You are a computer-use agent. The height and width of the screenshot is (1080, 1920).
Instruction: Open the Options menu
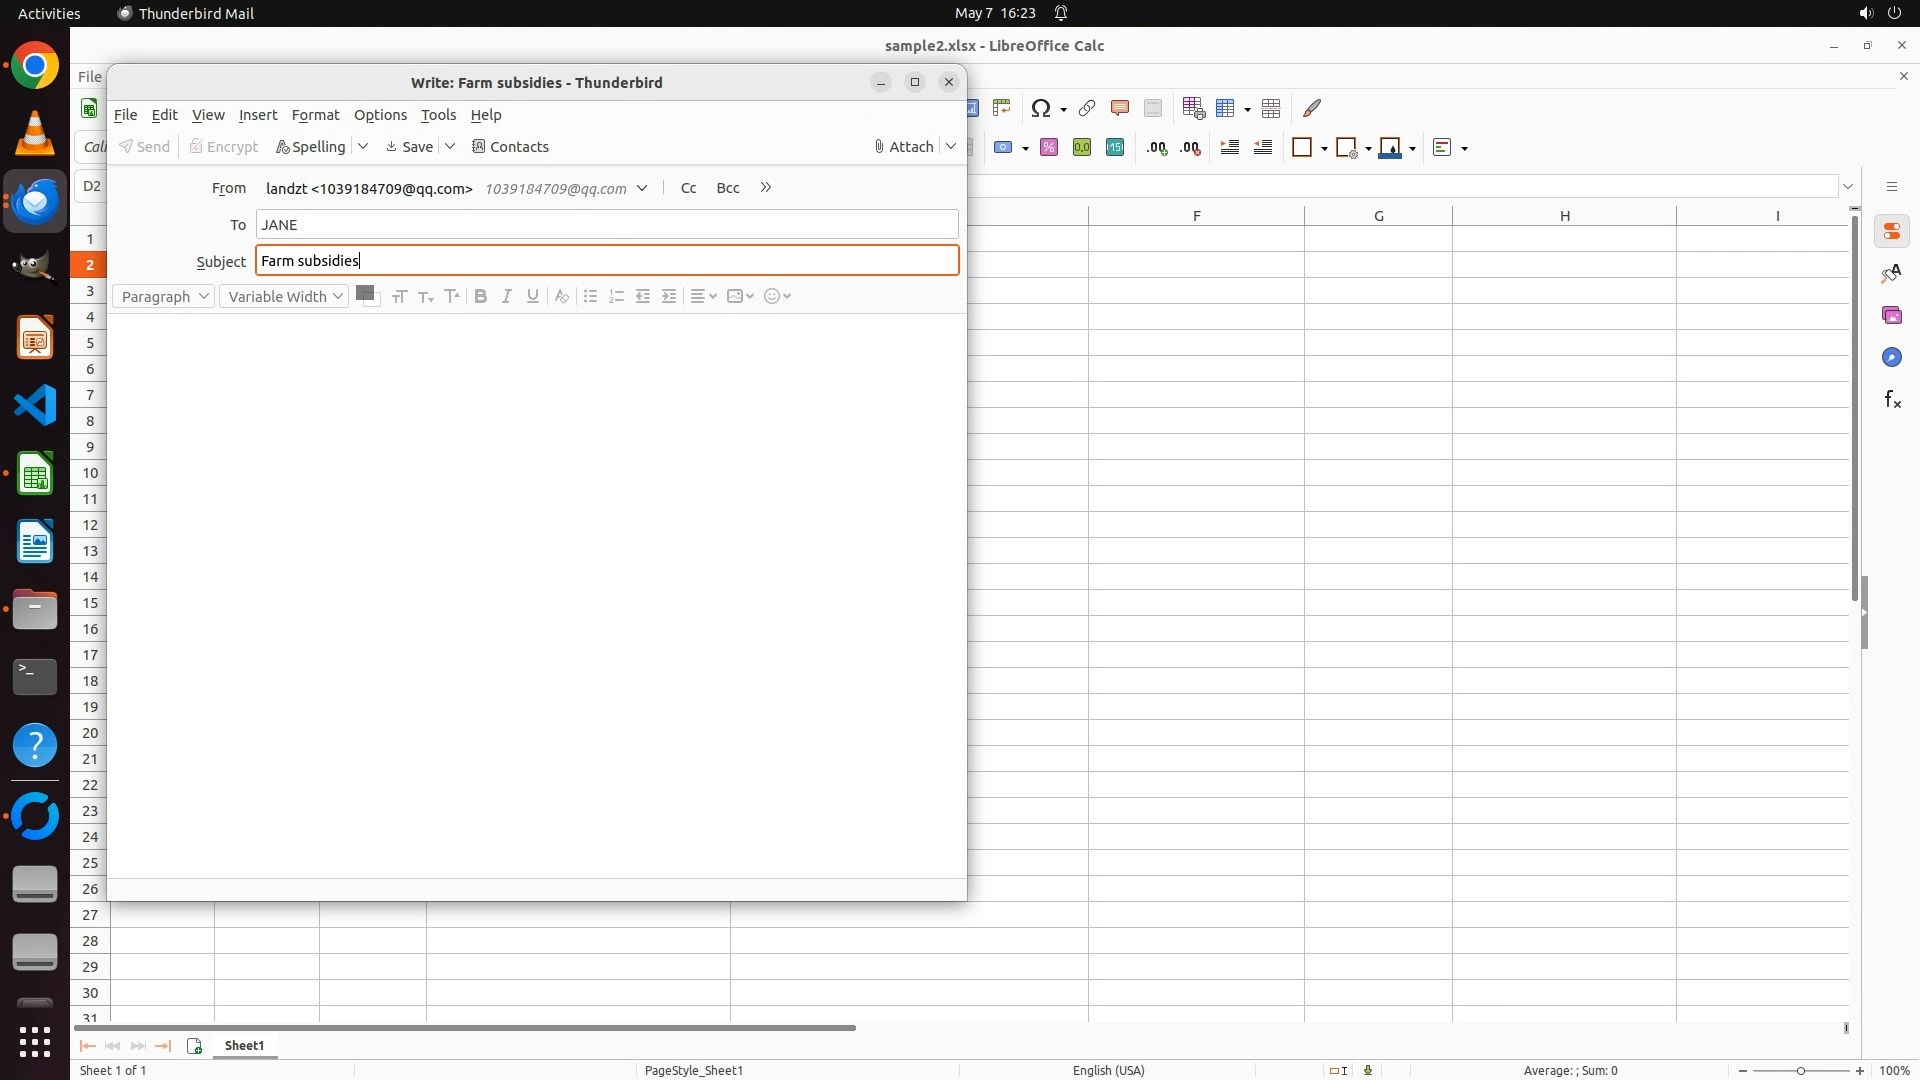pyautogui.click(x=380, y=115)
